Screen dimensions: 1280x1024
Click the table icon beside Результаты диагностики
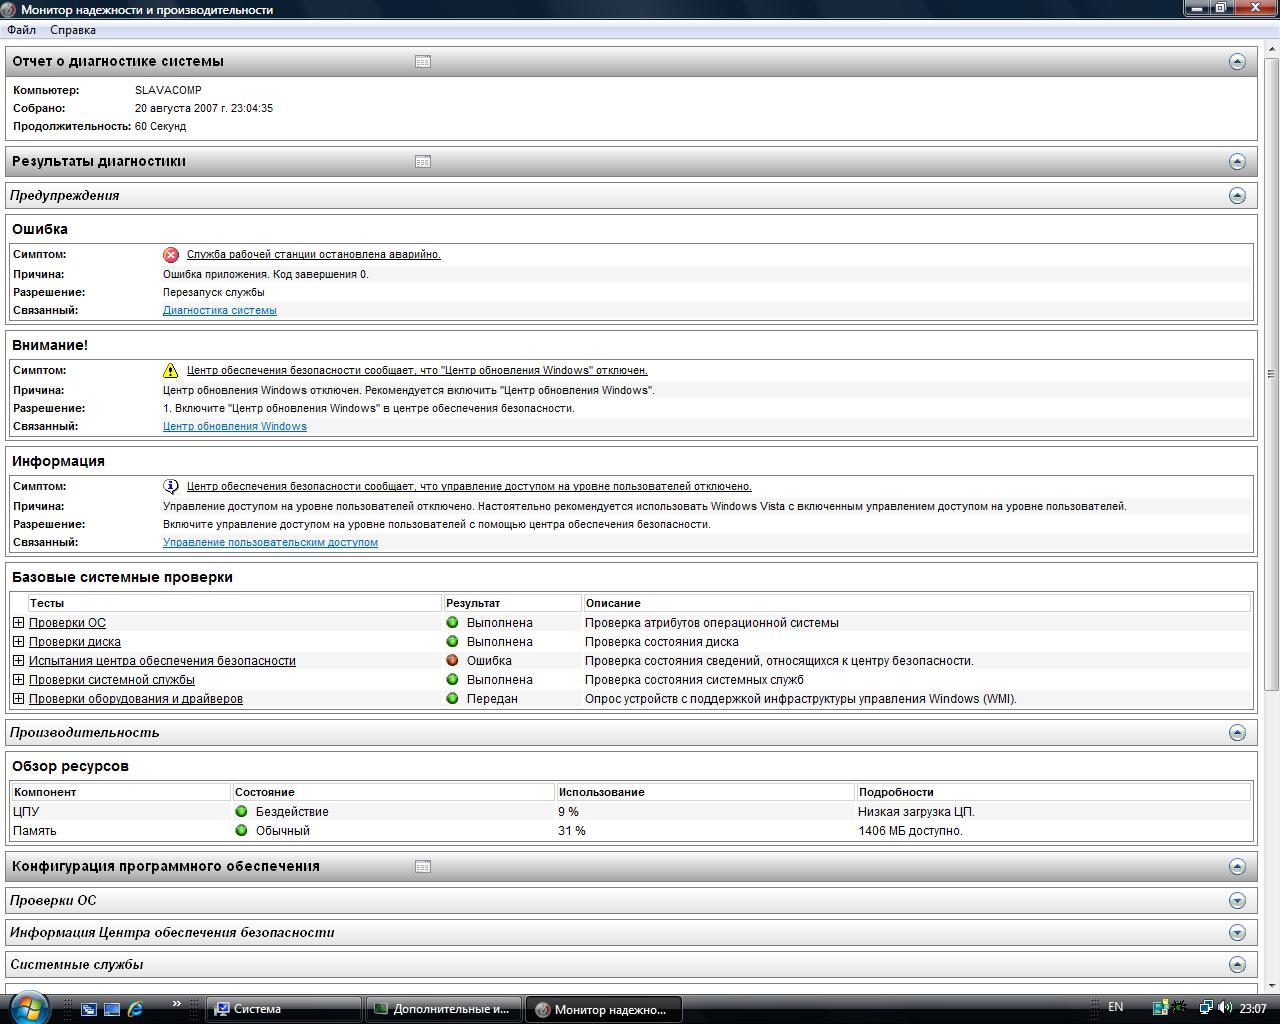[423, 162]
